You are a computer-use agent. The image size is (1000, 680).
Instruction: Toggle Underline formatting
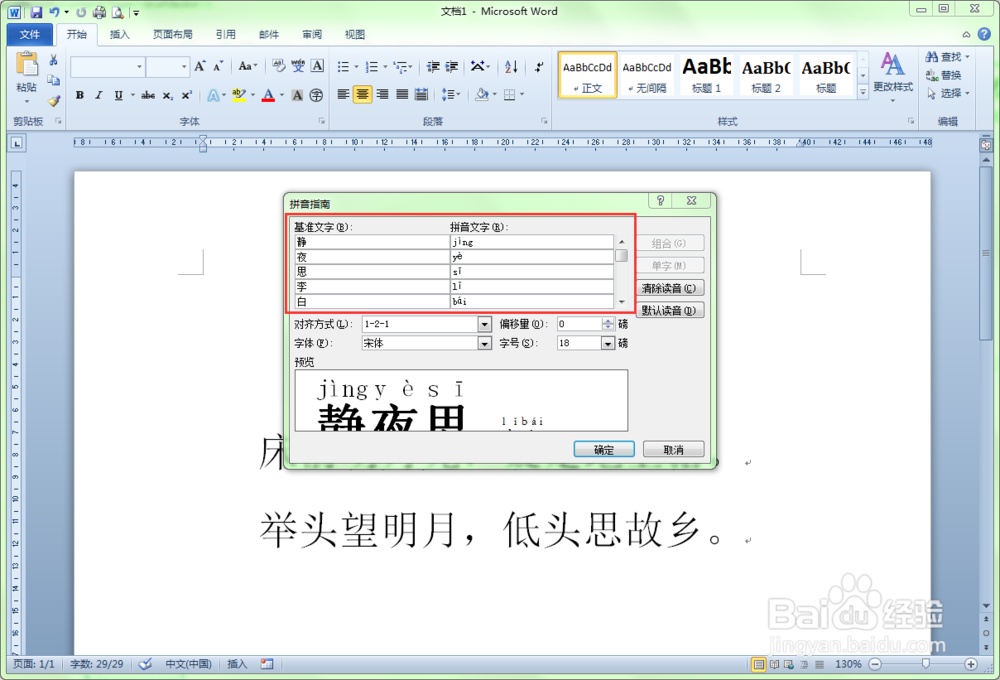118,95
